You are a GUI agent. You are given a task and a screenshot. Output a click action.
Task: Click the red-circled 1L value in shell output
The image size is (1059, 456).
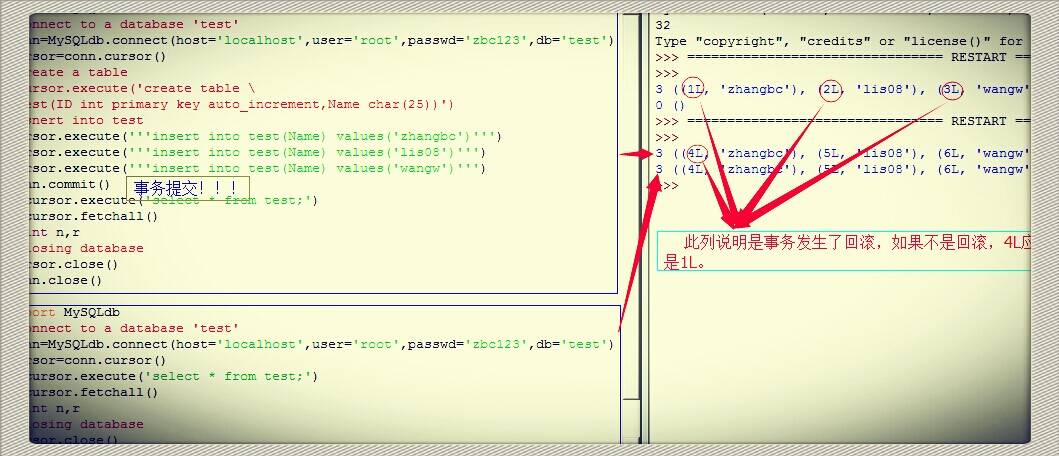[694, 89]
